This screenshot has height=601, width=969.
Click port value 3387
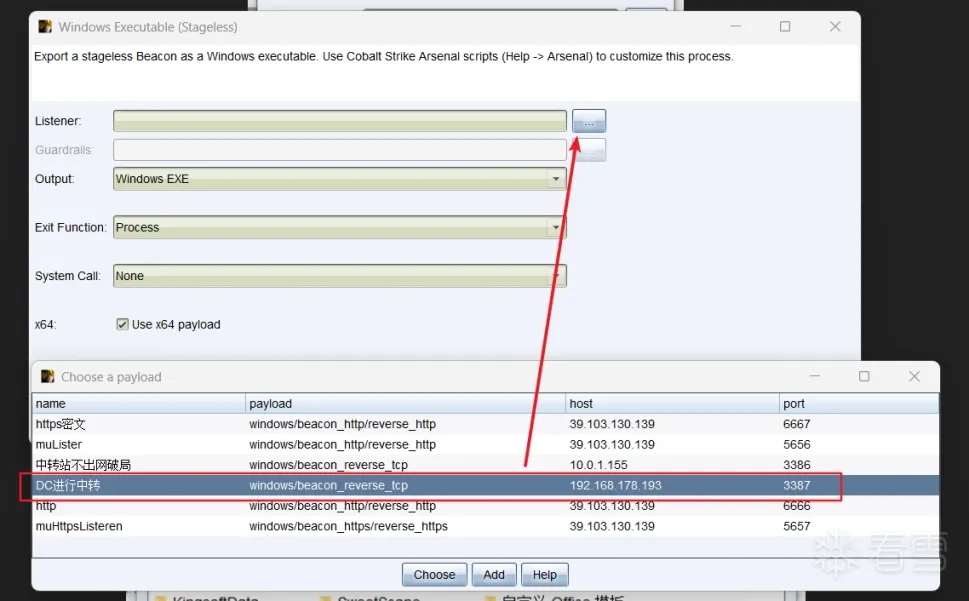pyautogui.click(x=797, y=485)
